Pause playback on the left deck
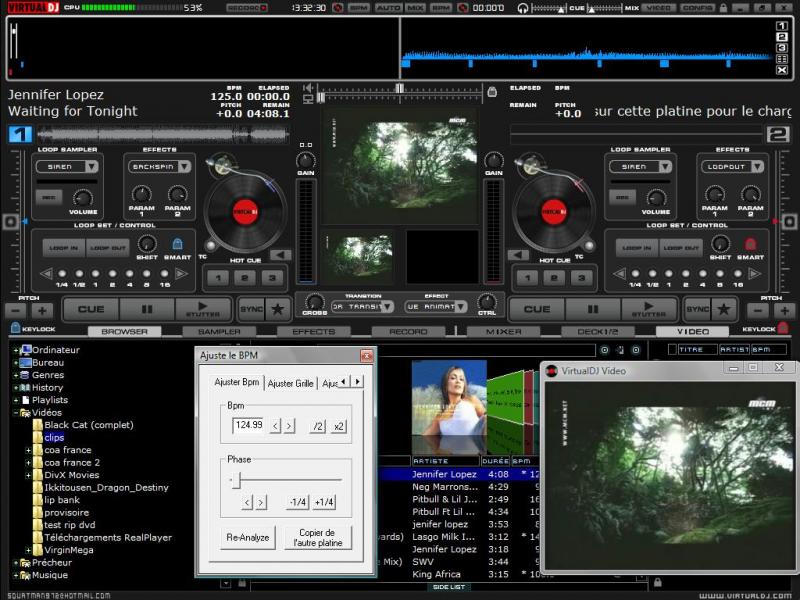The height and width of the screenshot is (600, 800). 146,310
